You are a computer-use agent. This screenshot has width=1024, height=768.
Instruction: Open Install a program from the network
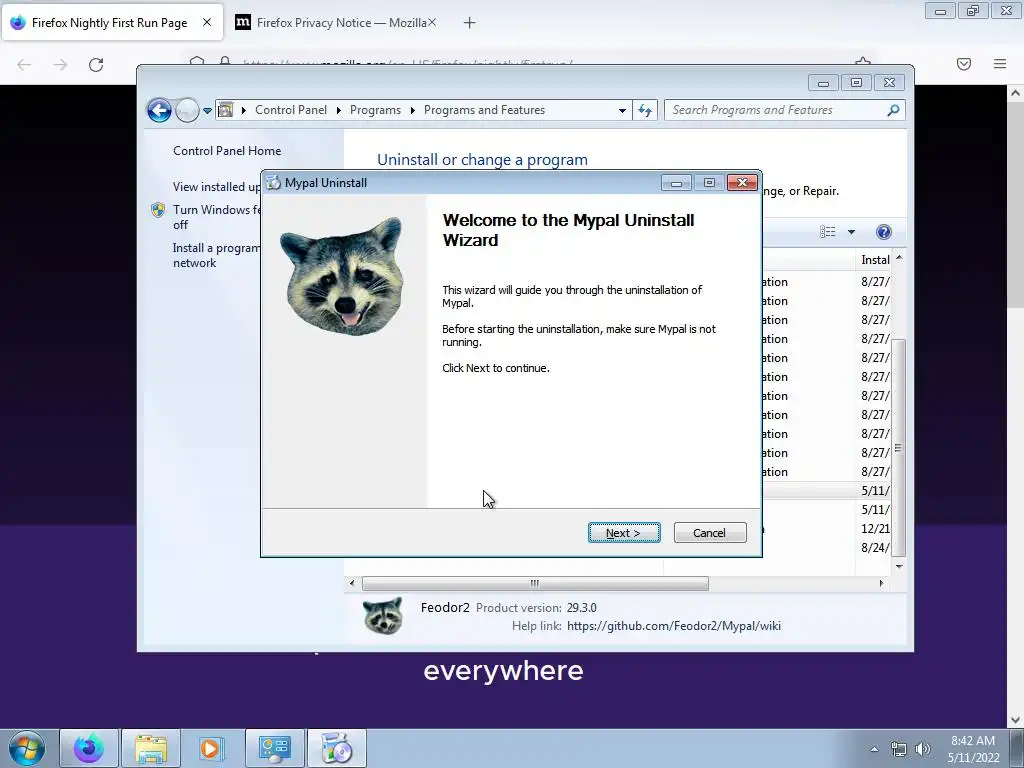click(x=216, y=255)
